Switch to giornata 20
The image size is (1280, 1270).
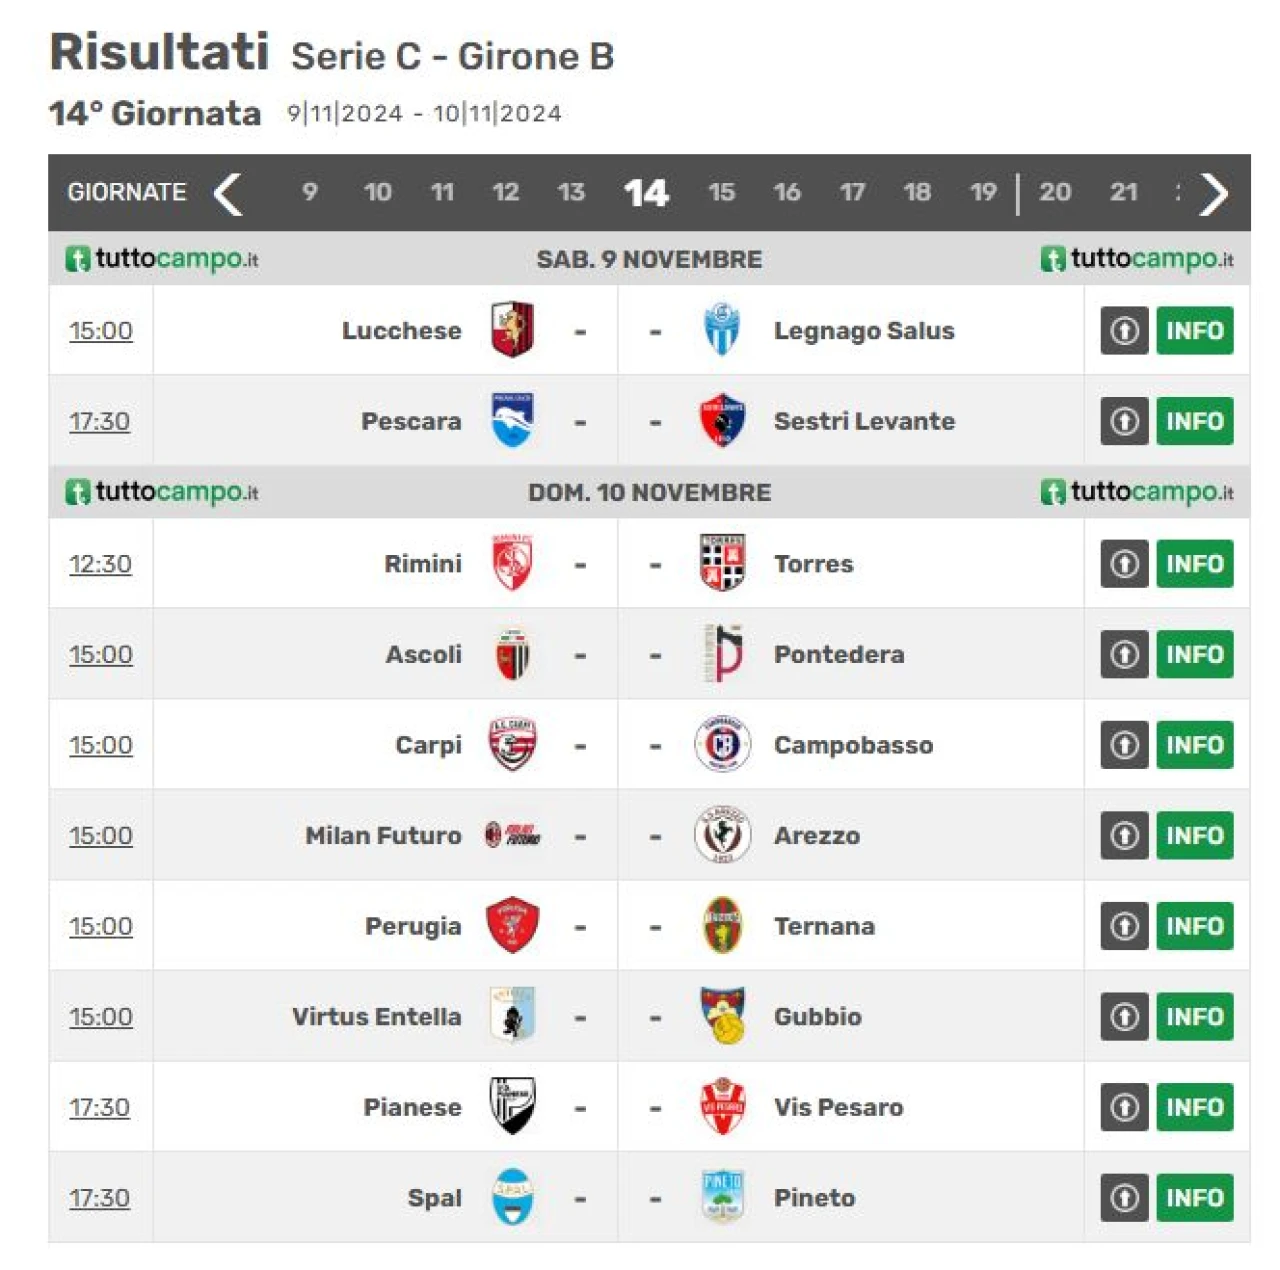(x=1055, y=192)
